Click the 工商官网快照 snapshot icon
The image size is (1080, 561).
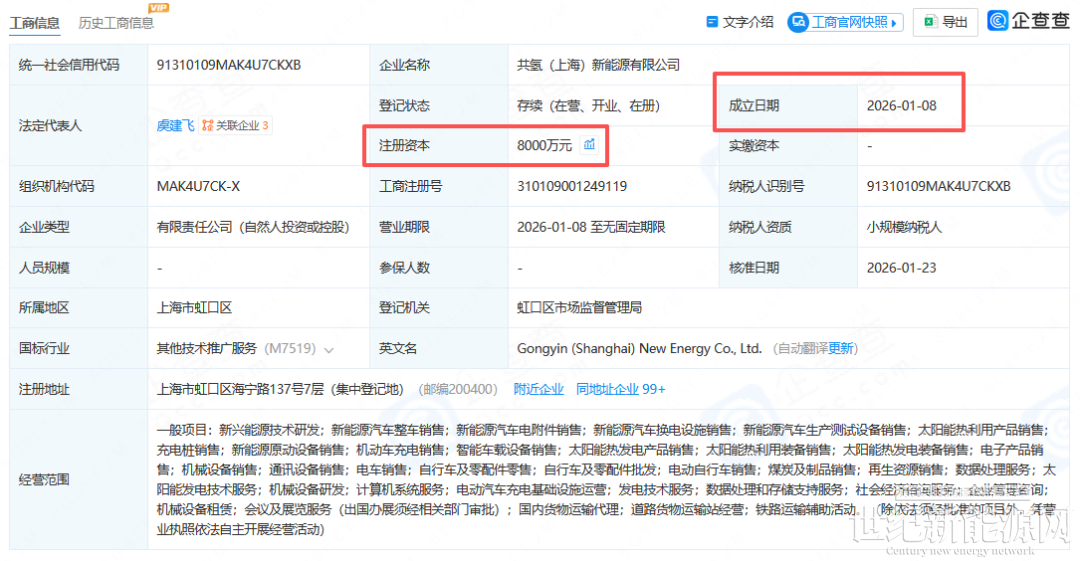[x=798, y=22]
